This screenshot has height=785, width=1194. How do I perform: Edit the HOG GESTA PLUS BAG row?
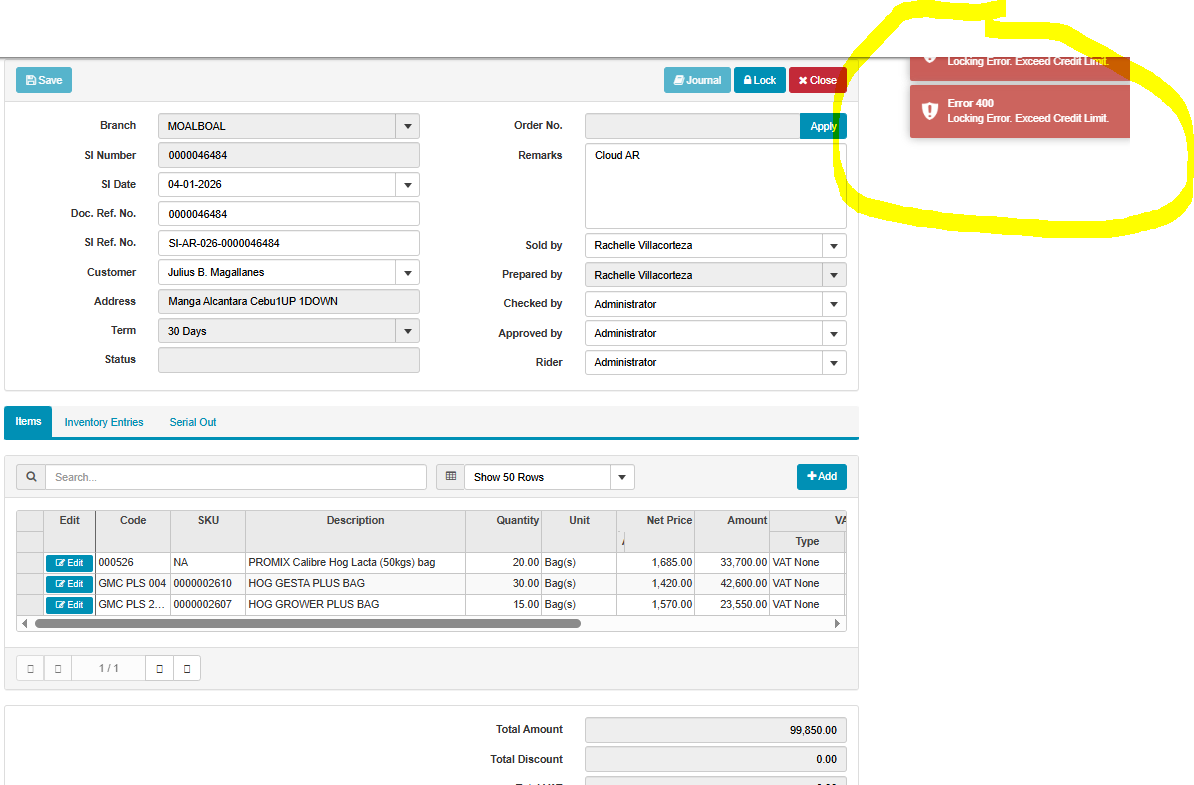[69, 584]
